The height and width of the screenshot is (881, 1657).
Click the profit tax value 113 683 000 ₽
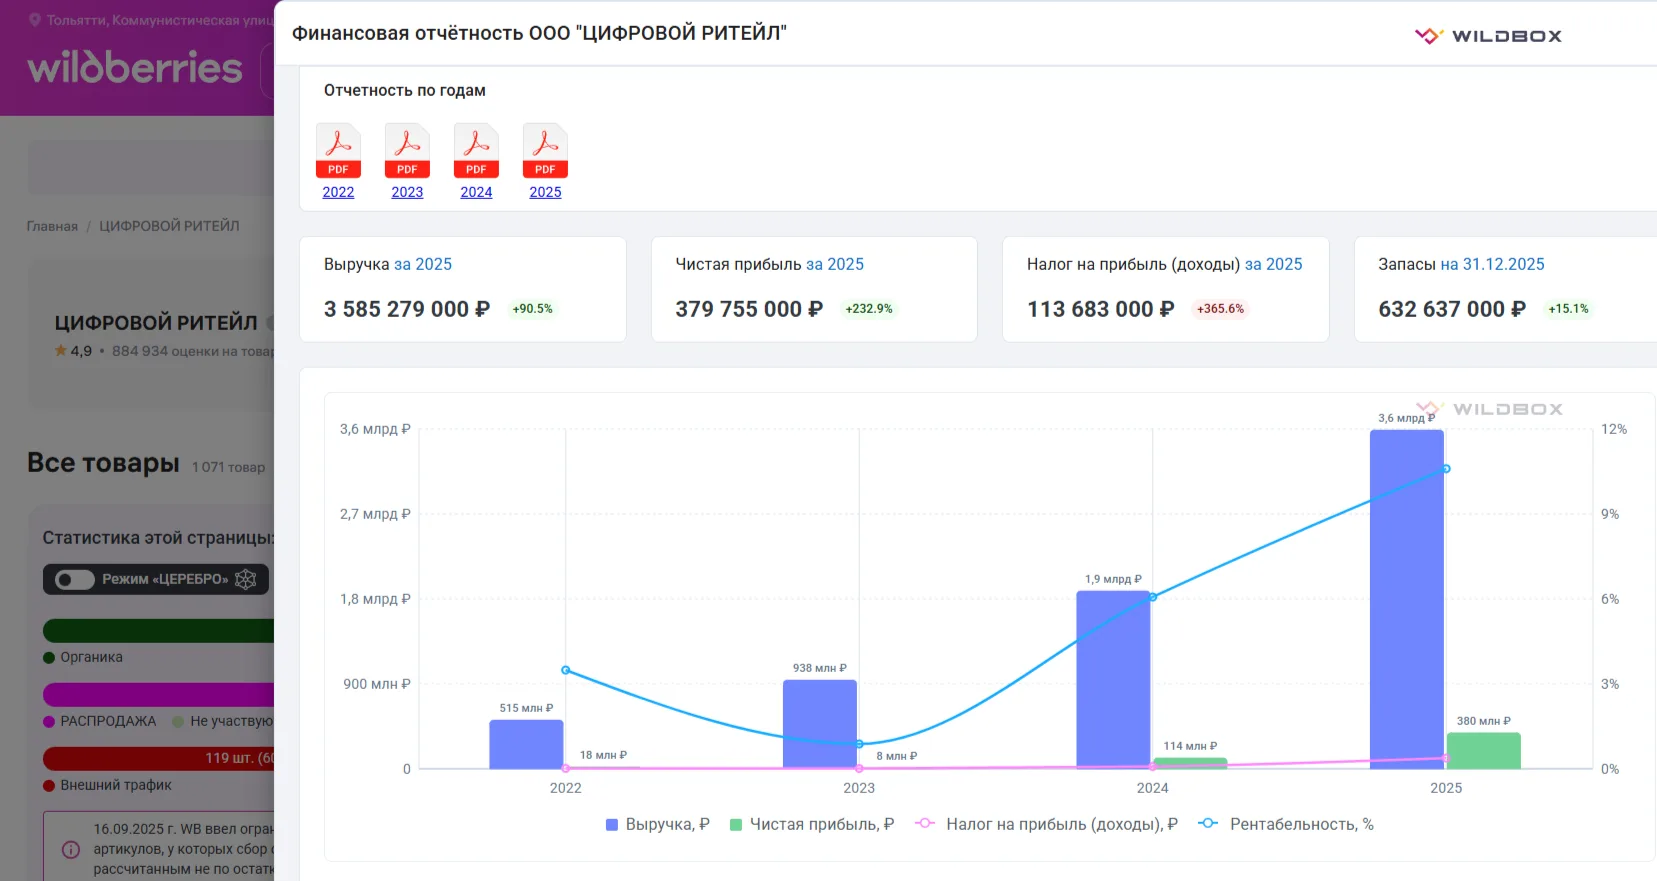[1101, 309]
